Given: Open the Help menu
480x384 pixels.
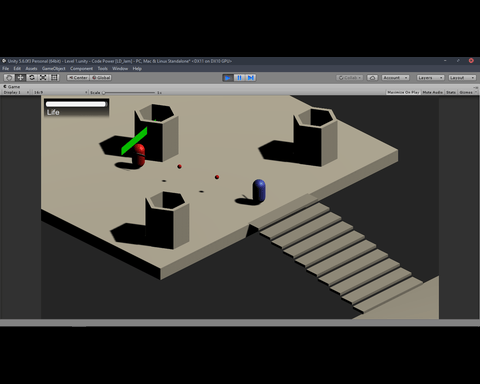Looking at the screenshot, I should [137, 69].
